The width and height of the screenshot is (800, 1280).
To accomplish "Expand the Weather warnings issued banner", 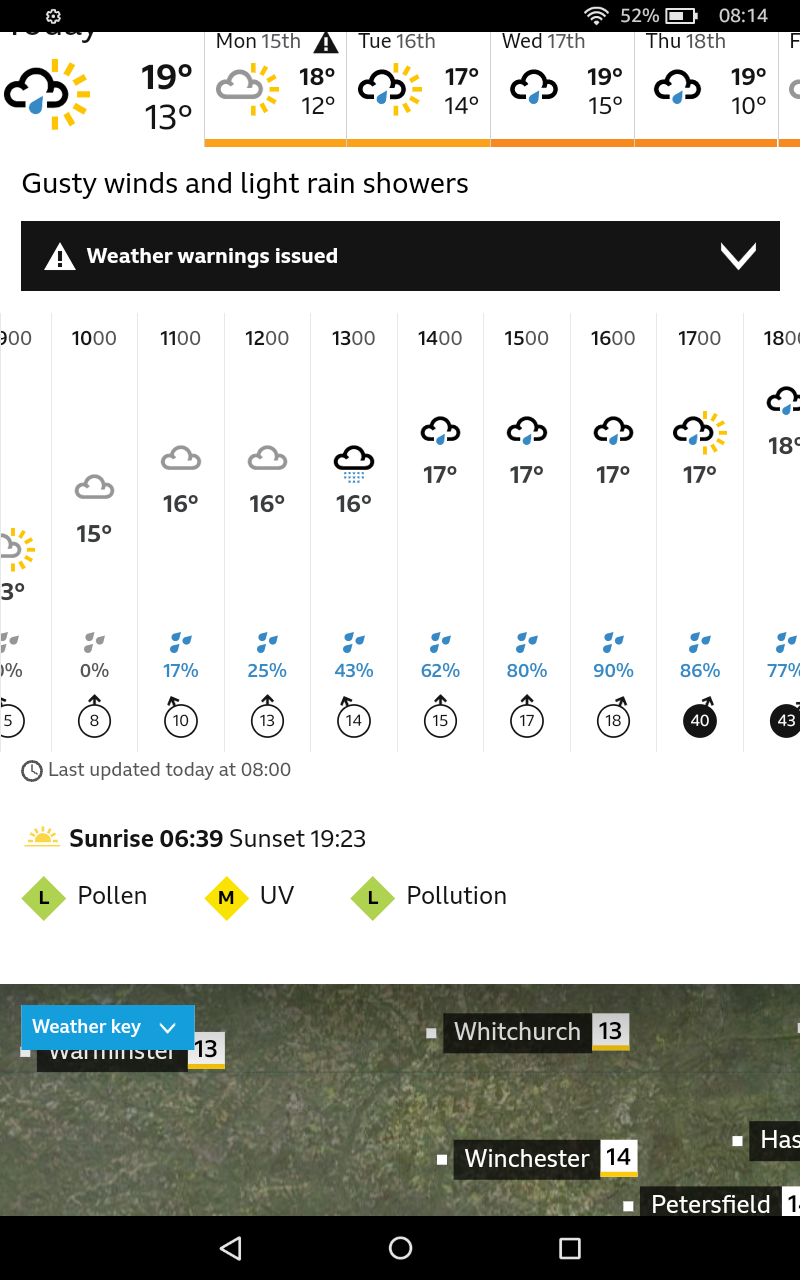I will coord(400,256).
